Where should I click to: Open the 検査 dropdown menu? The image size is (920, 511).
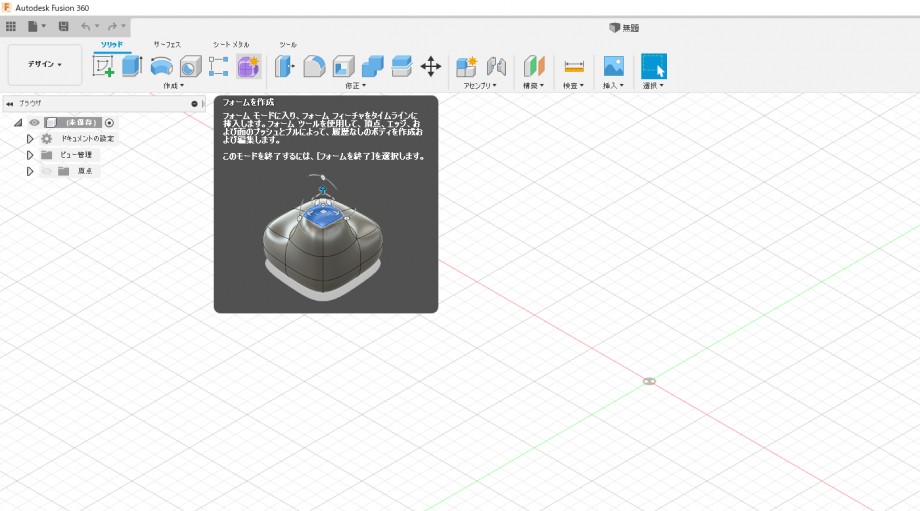point(573,86)
